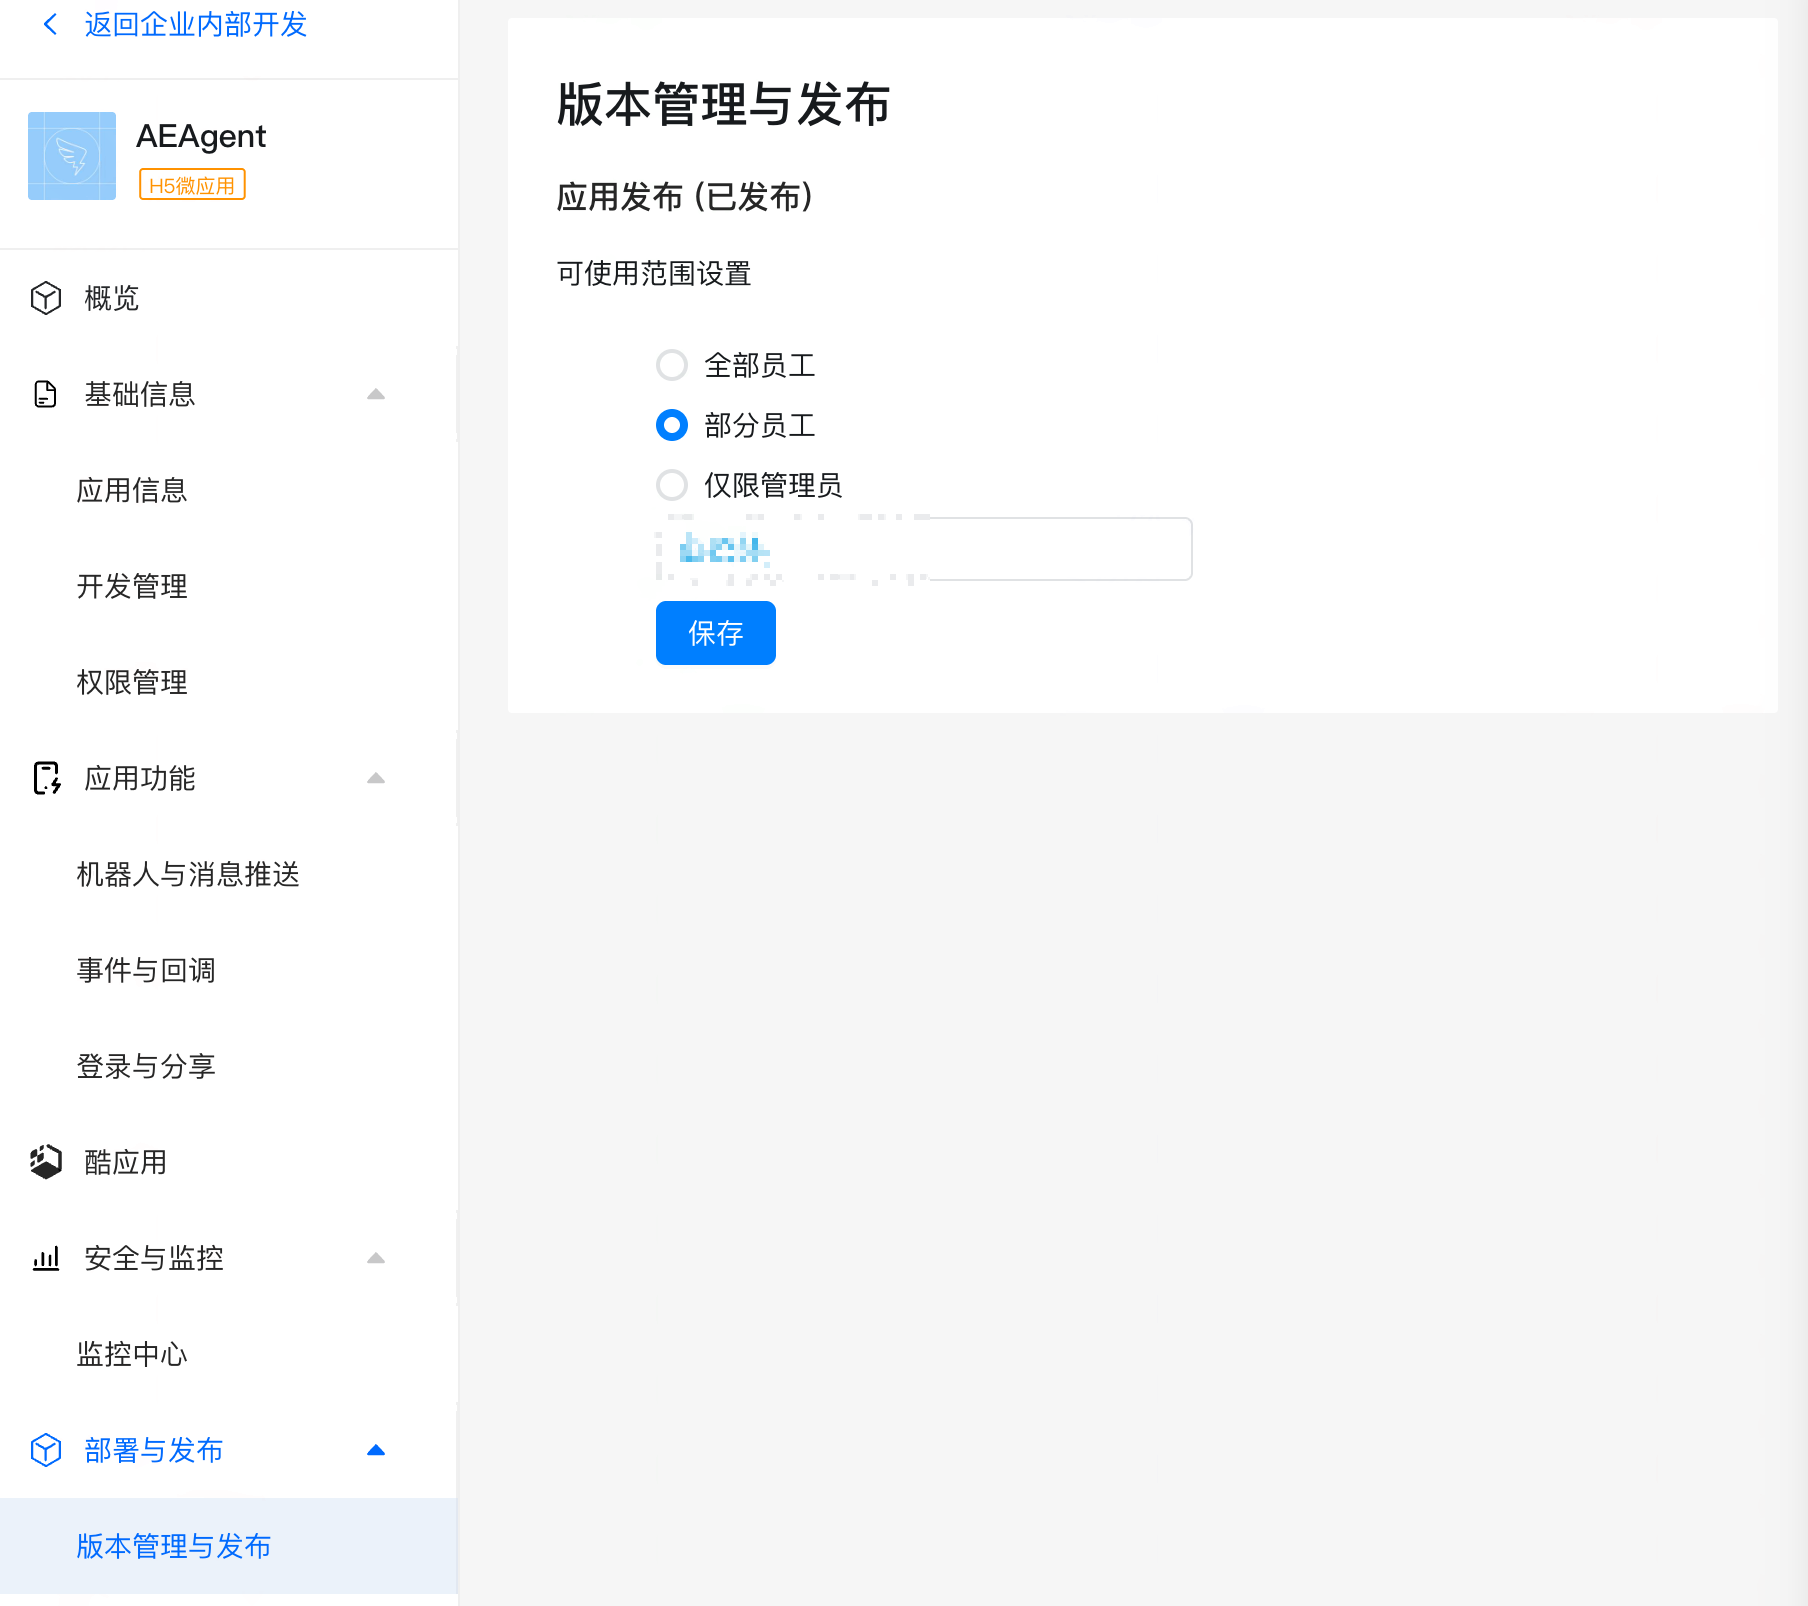Viewport: 1808px width, 1606px height.
Task: Select the 部分员工 radio button
Action: (x=672, y=425)
